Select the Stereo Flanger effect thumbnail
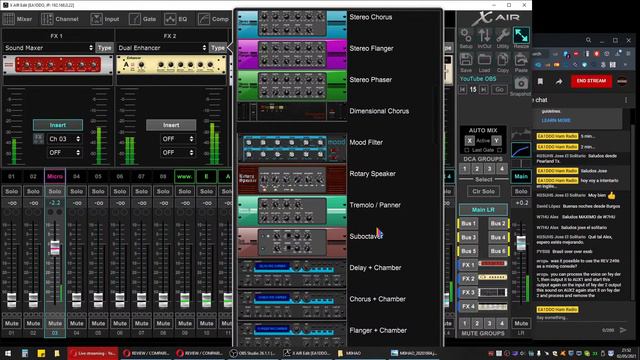640x360 pixels. (x=292, y=54)
